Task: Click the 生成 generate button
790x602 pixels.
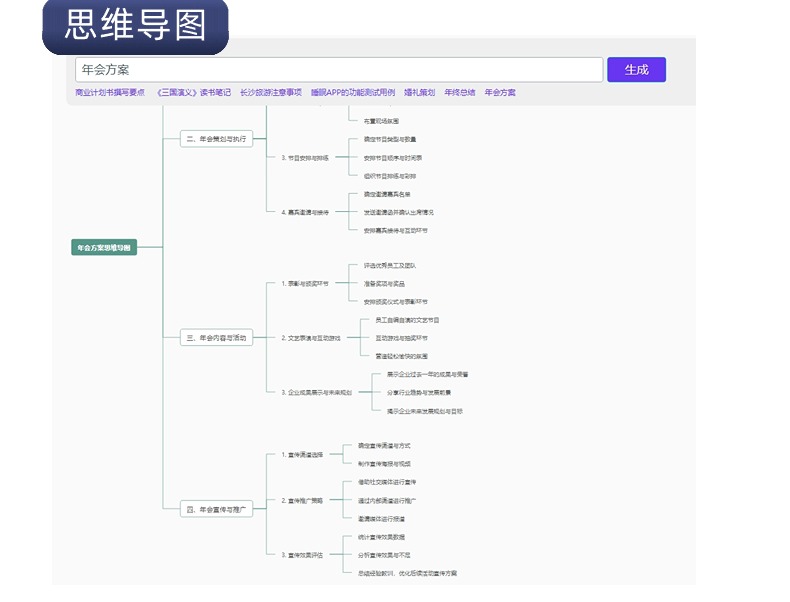Action: pos(636,70)
